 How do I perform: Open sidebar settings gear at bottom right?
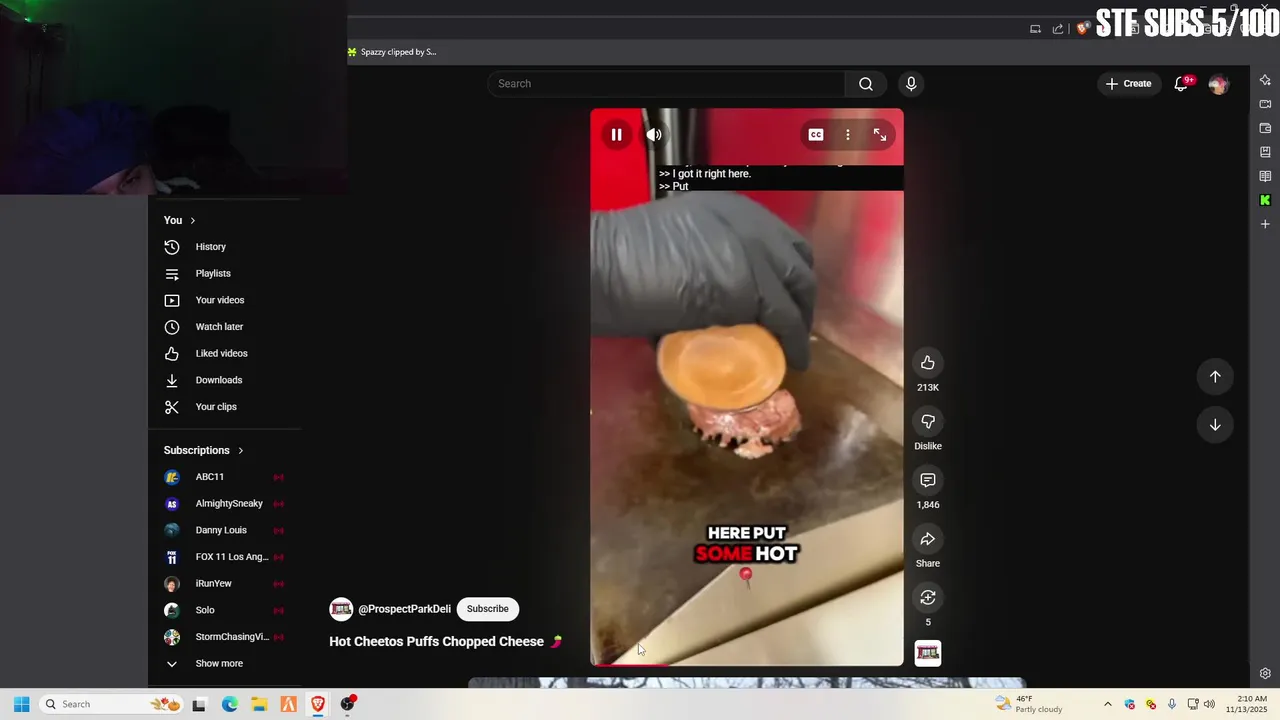coord(1265,674)
